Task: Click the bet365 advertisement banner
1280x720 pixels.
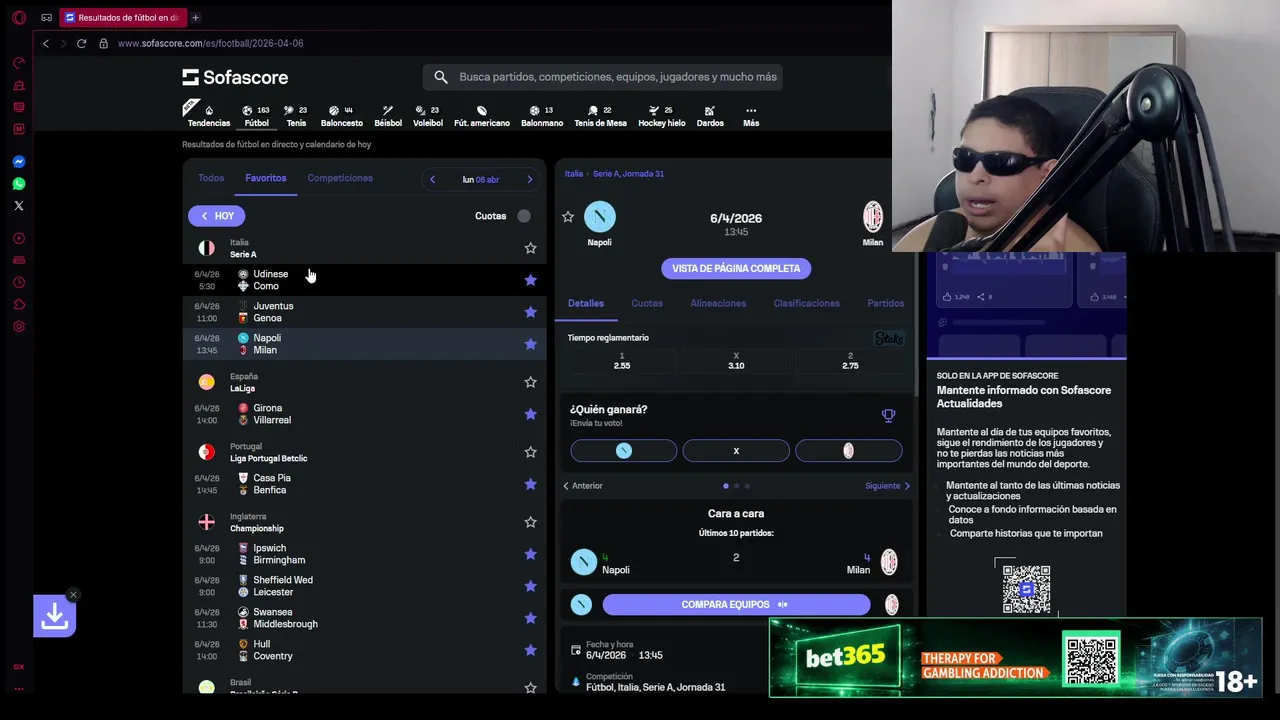Action: (x=1014, y=657)
